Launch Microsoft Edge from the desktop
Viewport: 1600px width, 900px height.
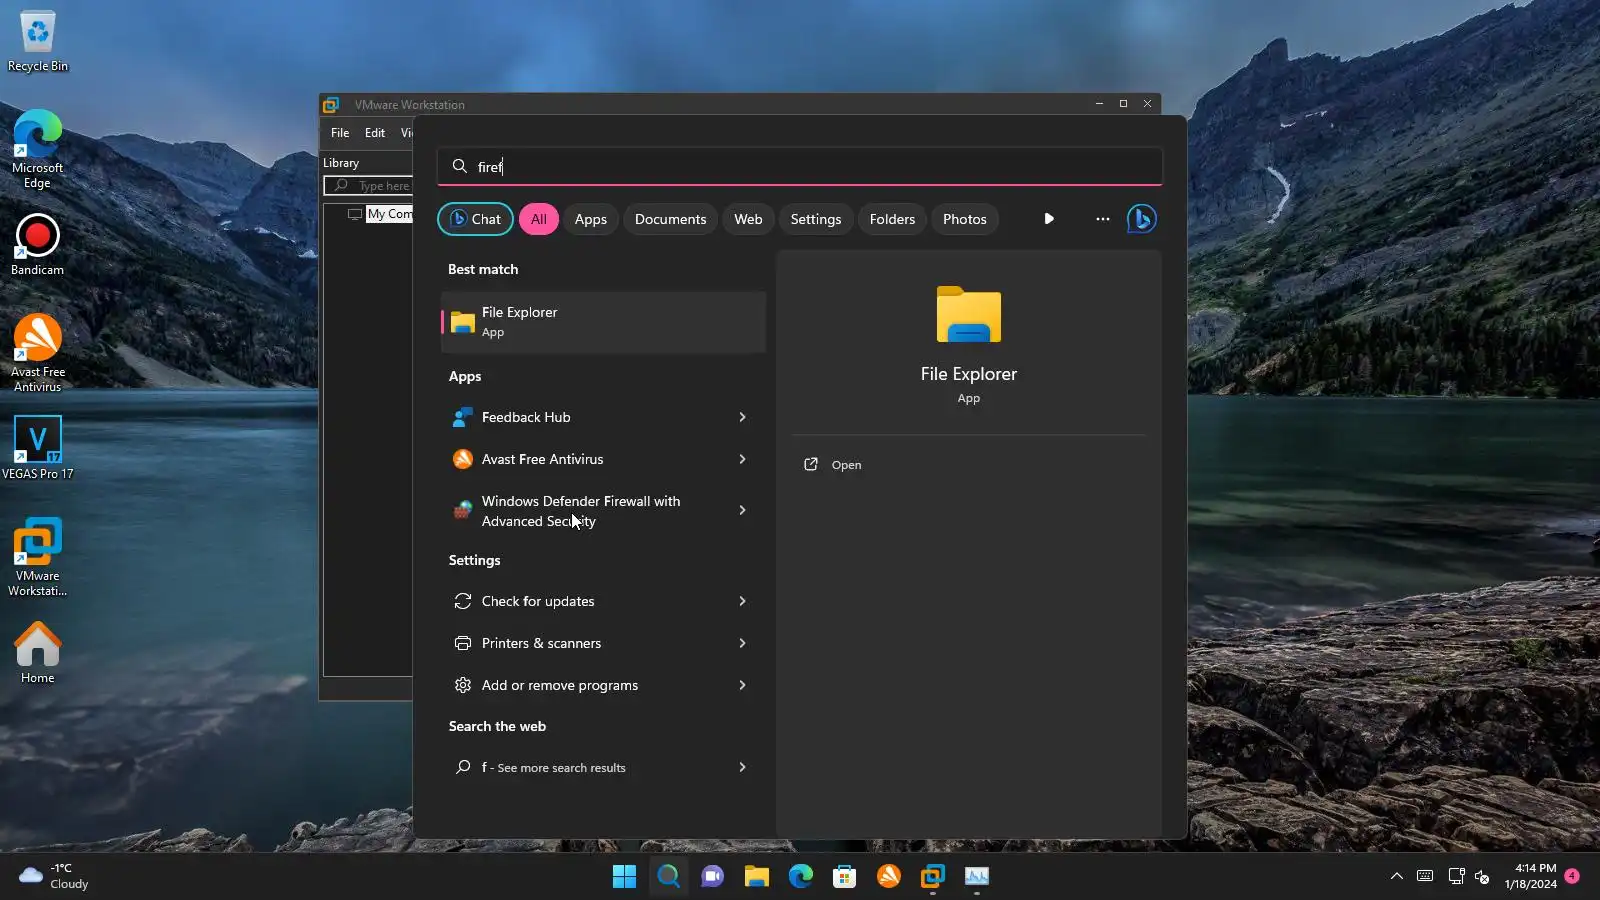pyautogui.click(x=38, y=149)
